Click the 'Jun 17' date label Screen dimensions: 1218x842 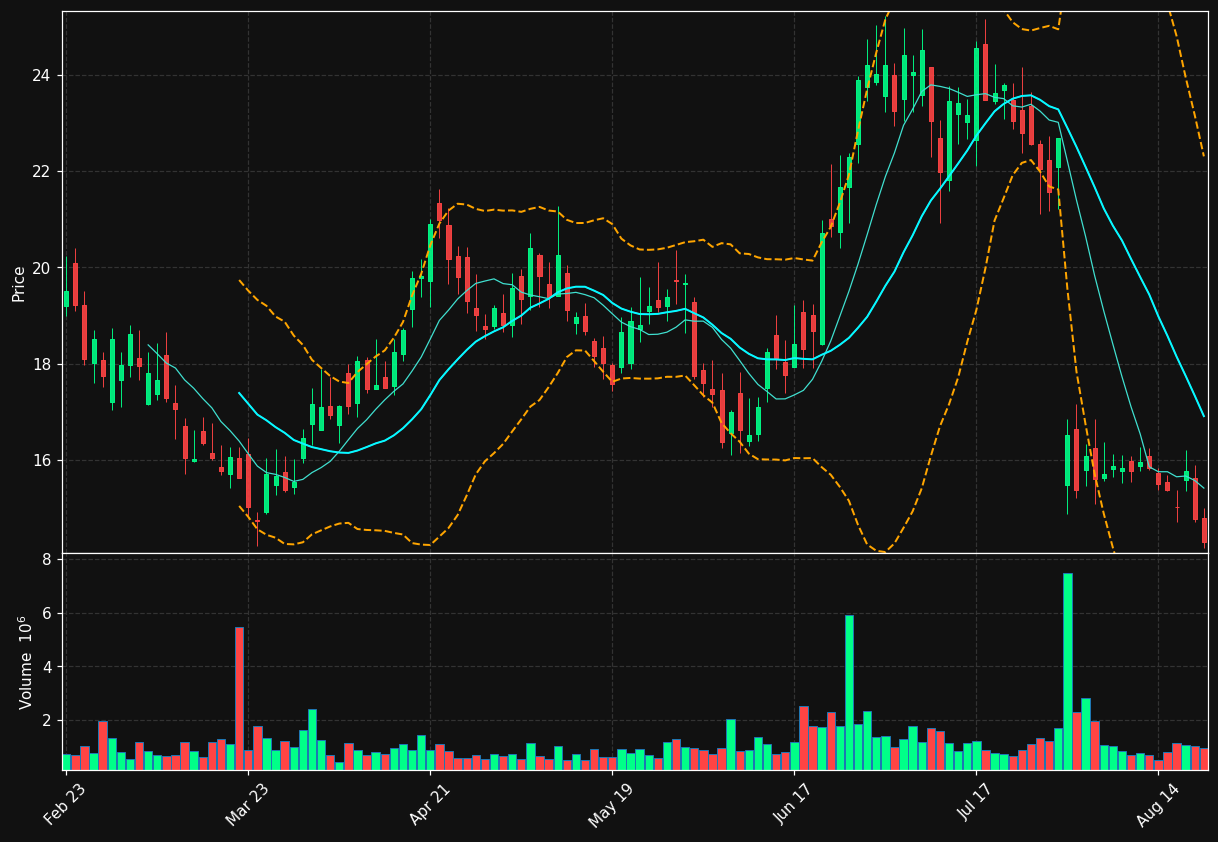click(793, 804)
